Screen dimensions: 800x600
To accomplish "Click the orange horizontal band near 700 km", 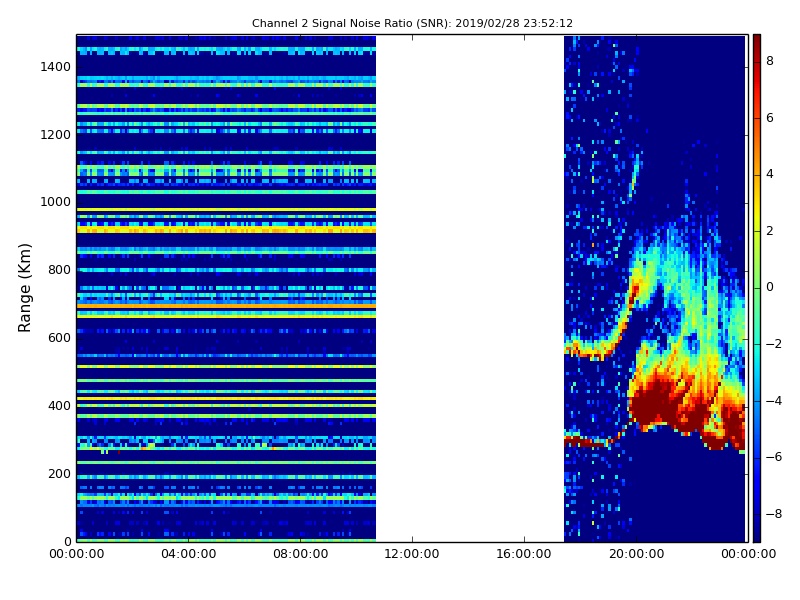I will pos(226,306).
